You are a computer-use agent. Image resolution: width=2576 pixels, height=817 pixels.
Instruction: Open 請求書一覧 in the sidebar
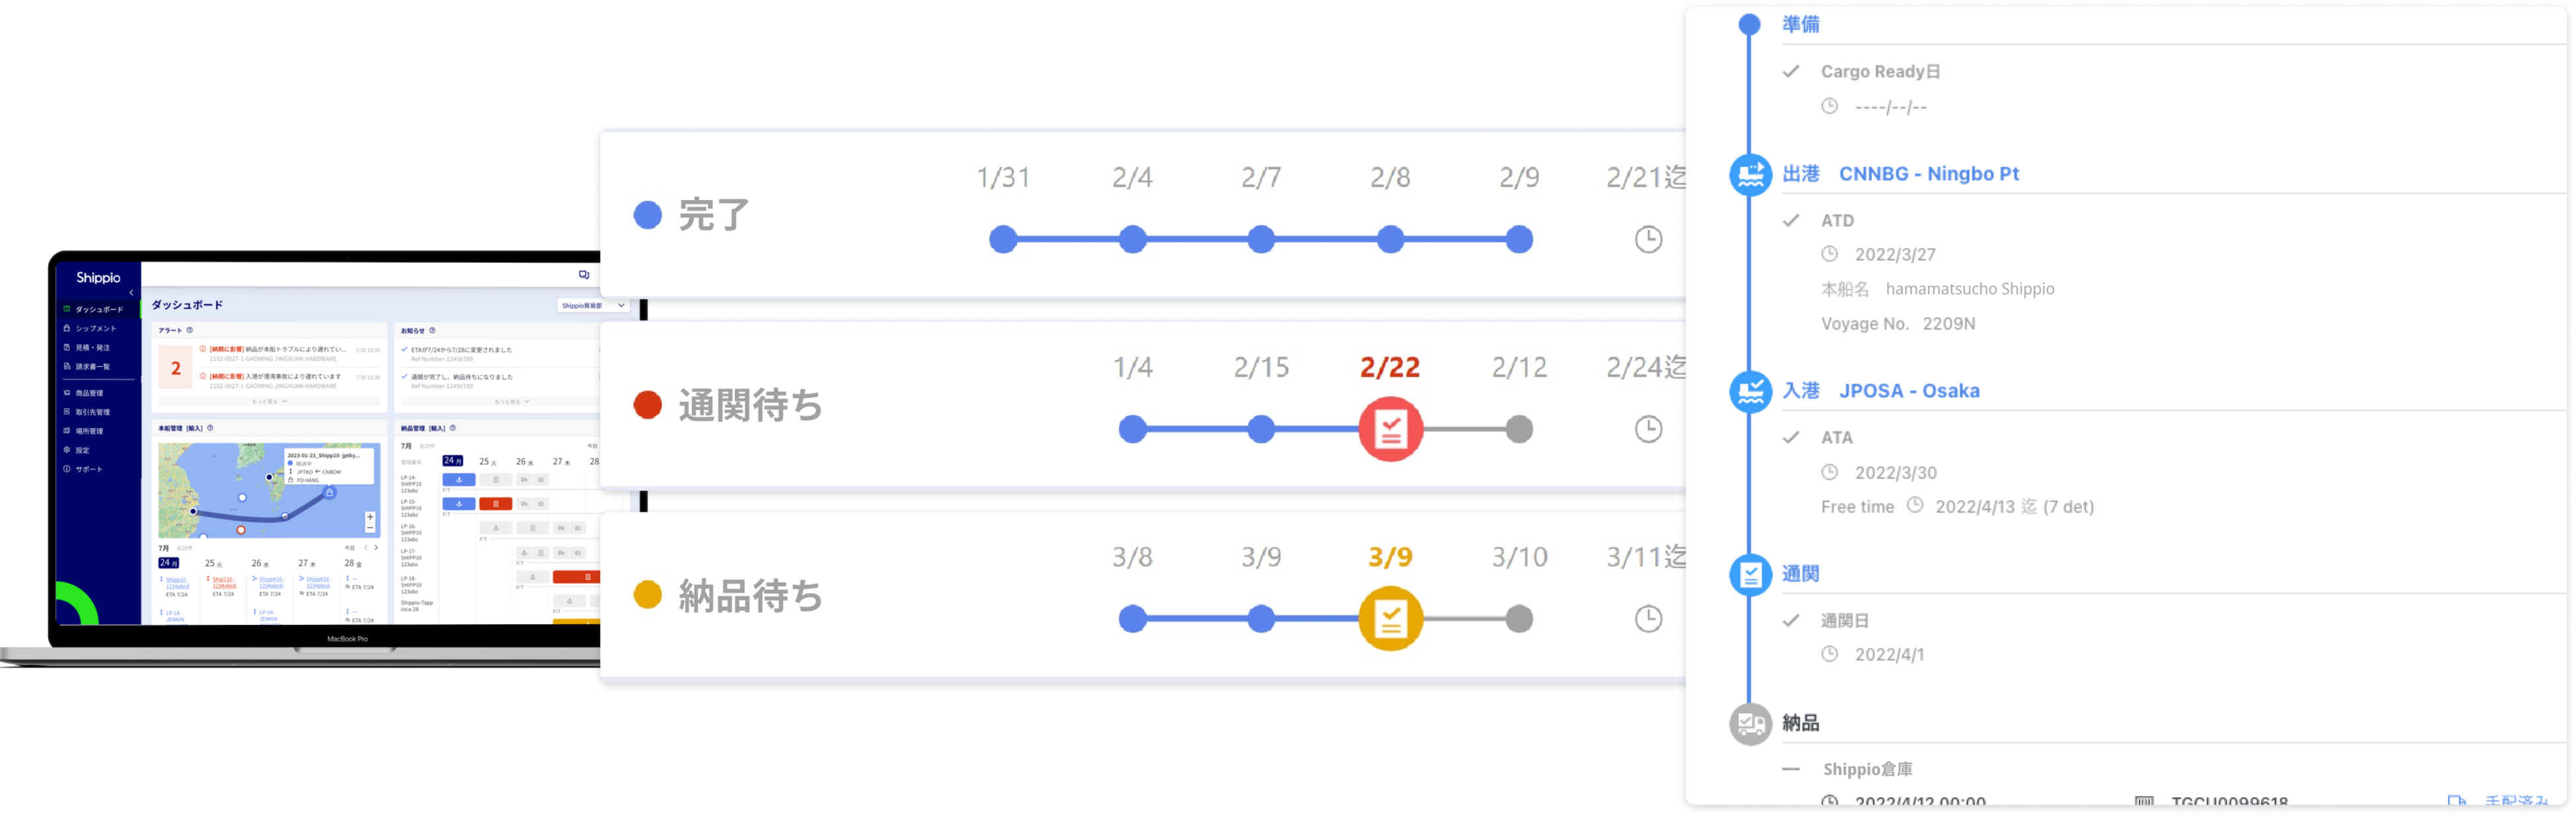(x=92, y=366)
